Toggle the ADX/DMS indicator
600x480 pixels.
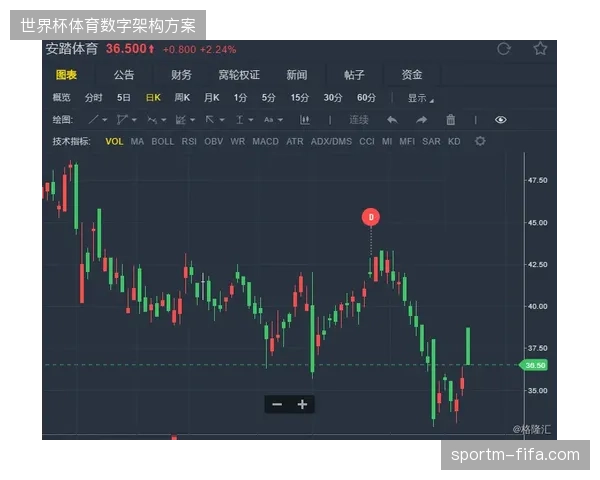pyautogui.click(x=331, y=142)
